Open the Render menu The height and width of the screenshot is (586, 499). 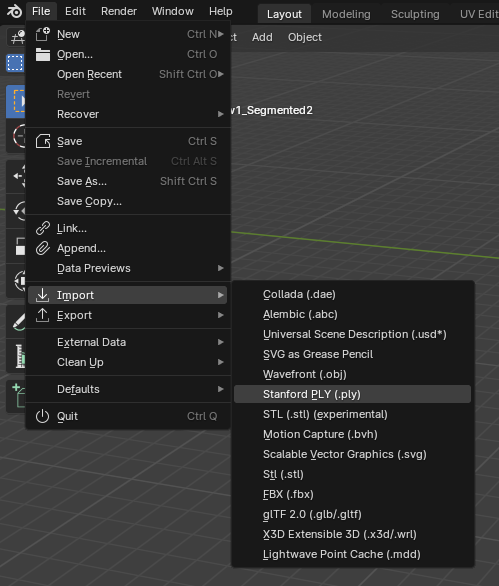pyautogui.click(x=119, y=11)
